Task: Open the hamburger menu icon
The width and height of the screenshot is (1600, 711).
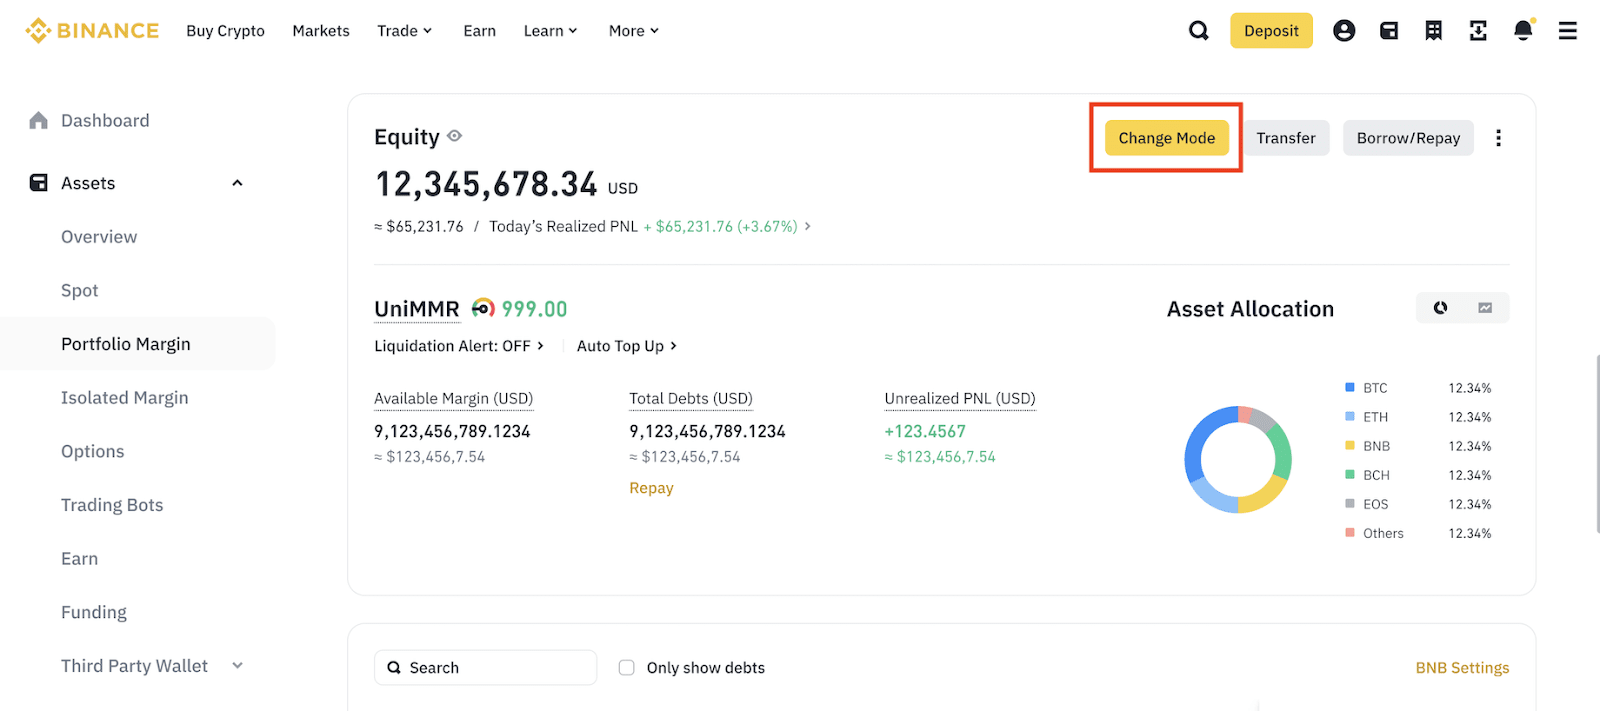Action: pos(1567,31)
